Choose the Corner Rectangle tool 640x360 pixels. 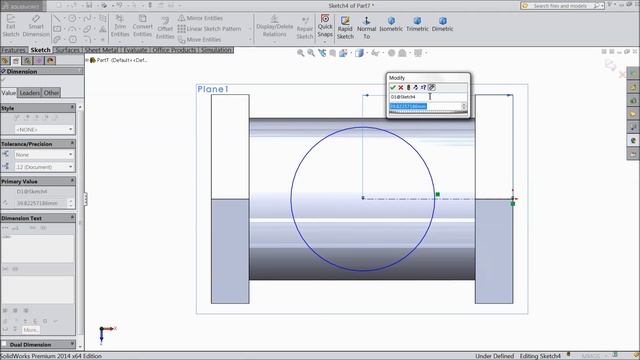(57, 29)
